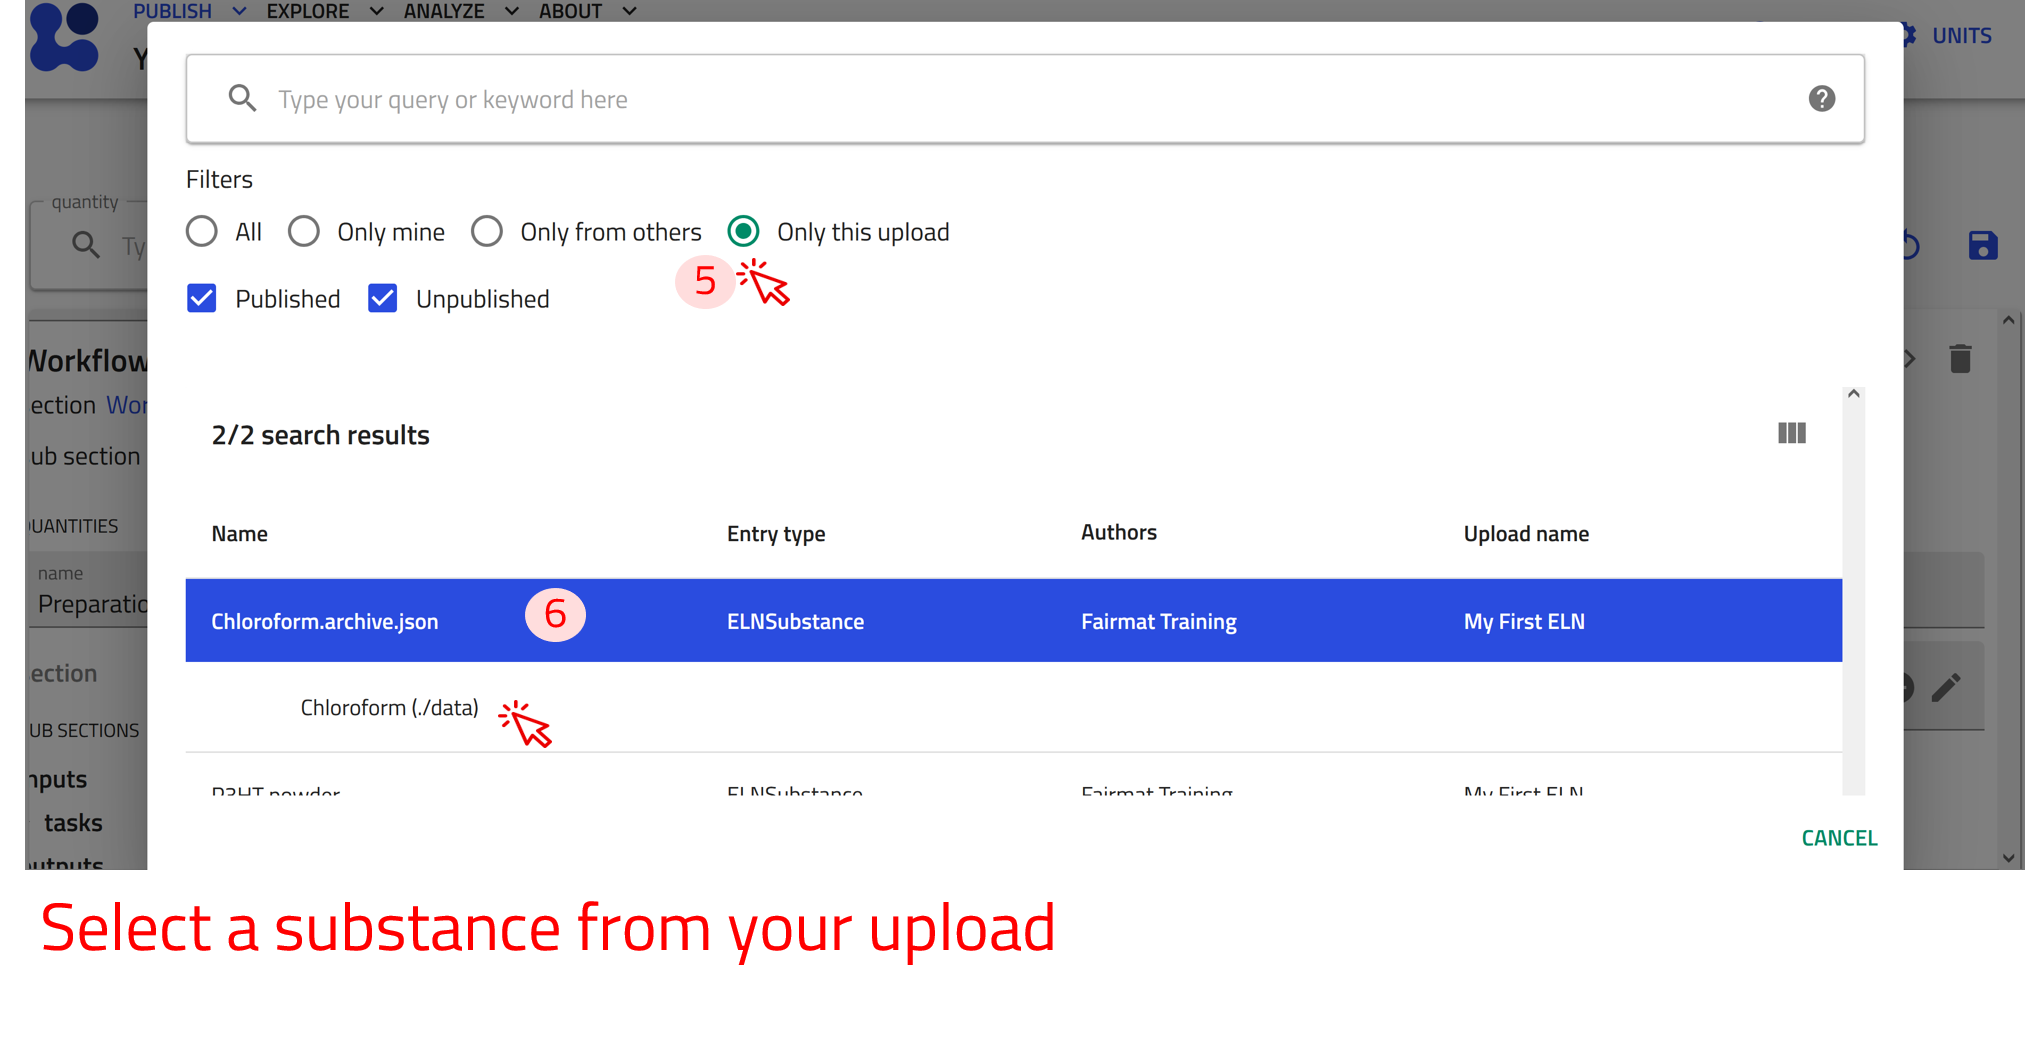Open the search help question mark icon
This screenshot has width=2025, height=1060.
(1821, 99)
